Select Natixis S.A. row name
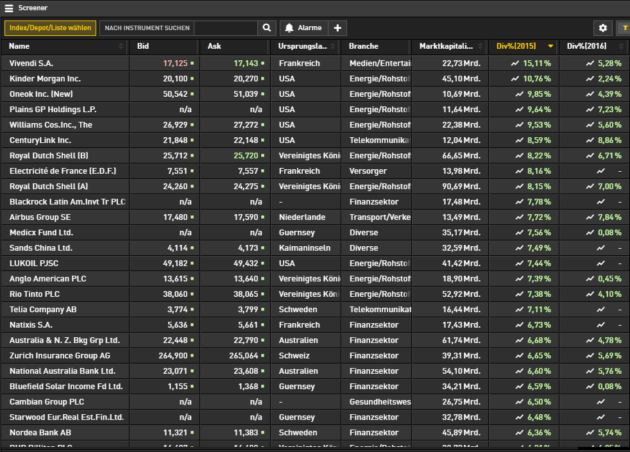 click(x=31, y=325)
